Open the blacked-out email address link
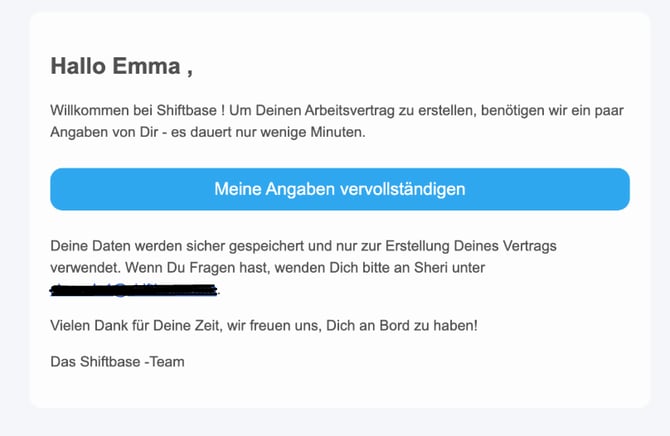Viewport: 670px width, 436px height. point(134,290)
